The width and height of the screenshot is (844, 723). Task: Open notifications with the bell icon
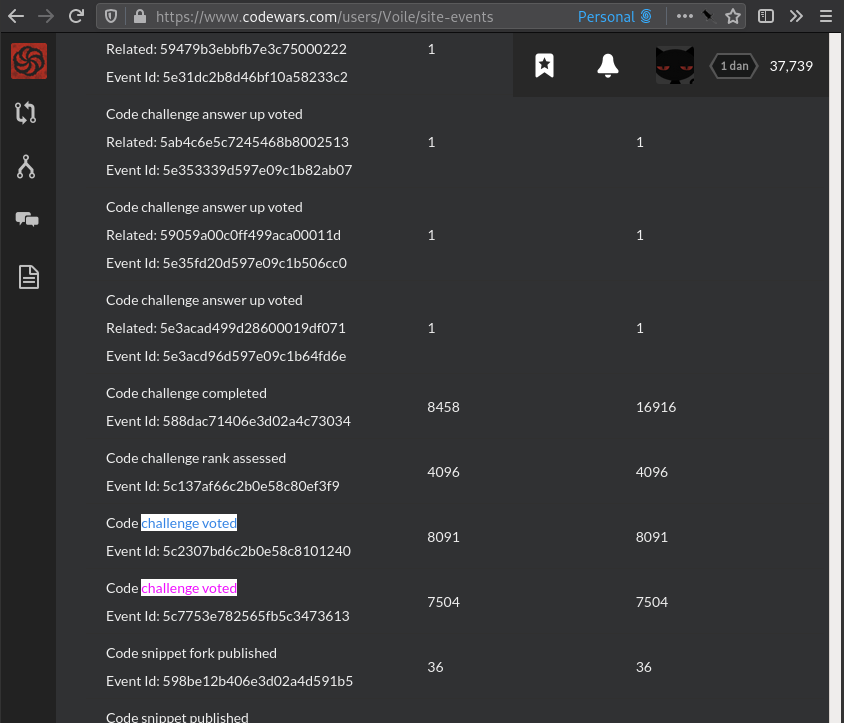[x=607, y=65]
